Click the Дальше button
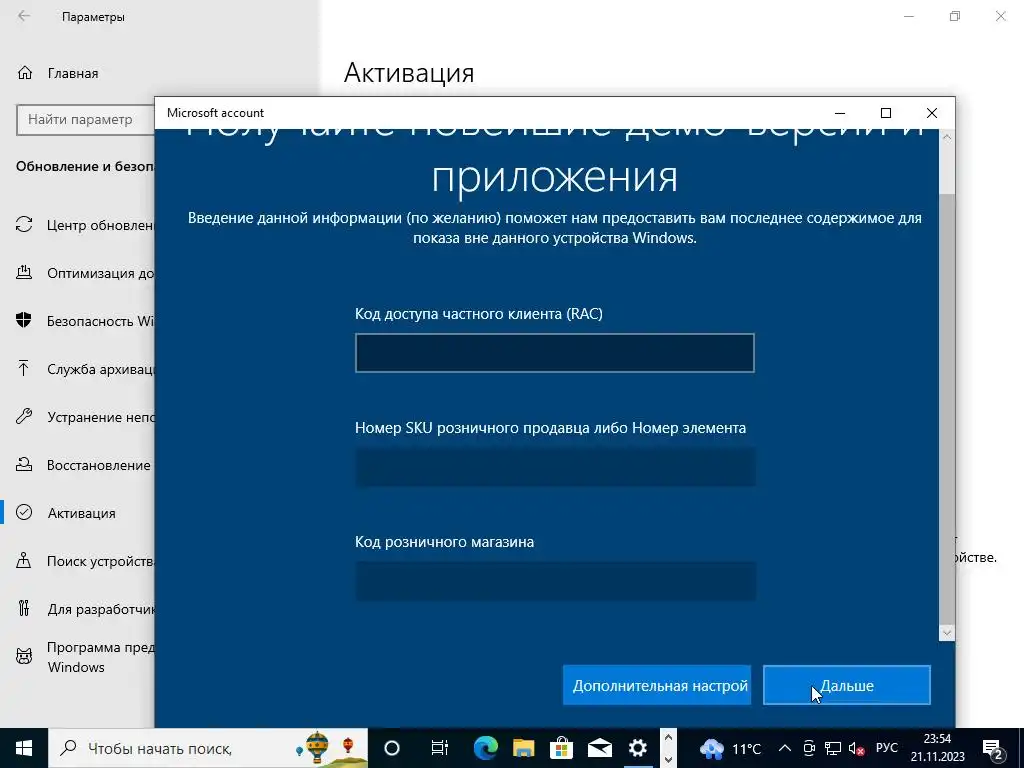1024x768 pixels. click(846, 685)
